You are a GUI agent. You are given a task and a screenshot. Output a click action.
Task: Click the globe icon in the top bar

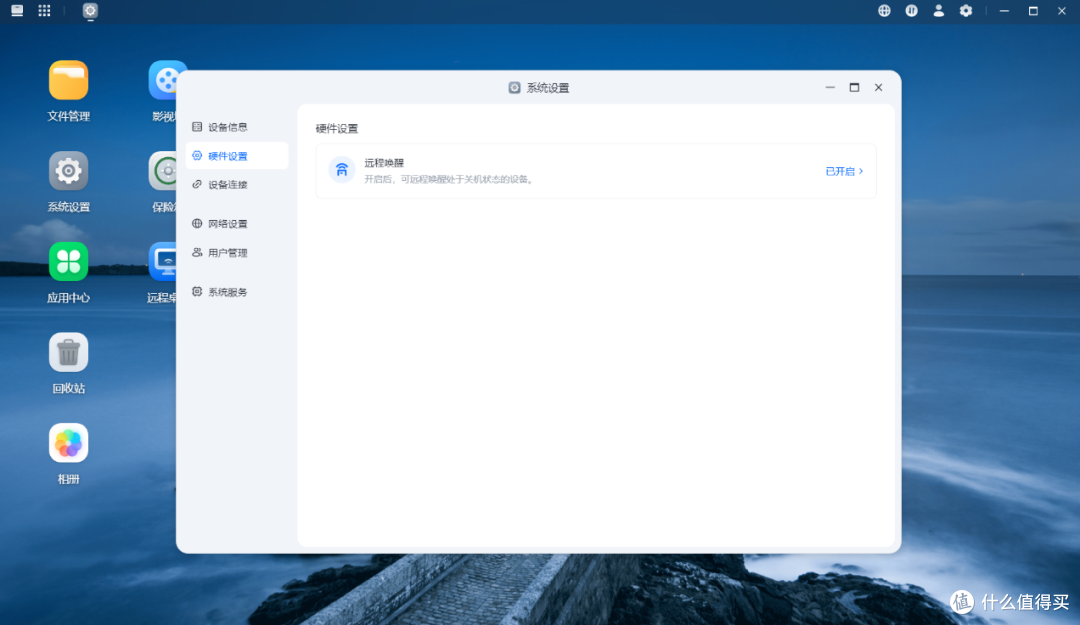pos(884,10)
